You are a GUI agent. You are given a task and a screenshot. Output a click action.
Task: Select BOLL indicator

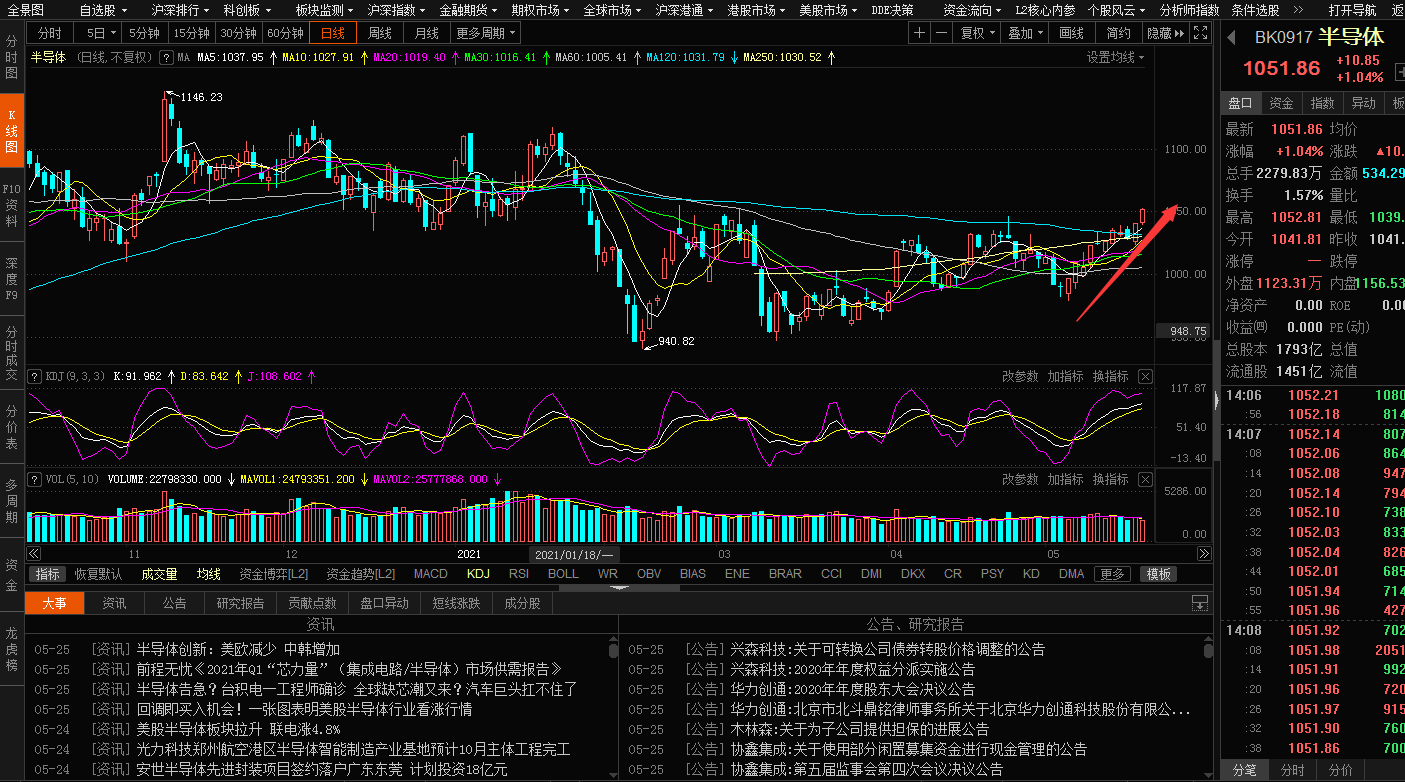pyautogui.click(x=563, y=574)
